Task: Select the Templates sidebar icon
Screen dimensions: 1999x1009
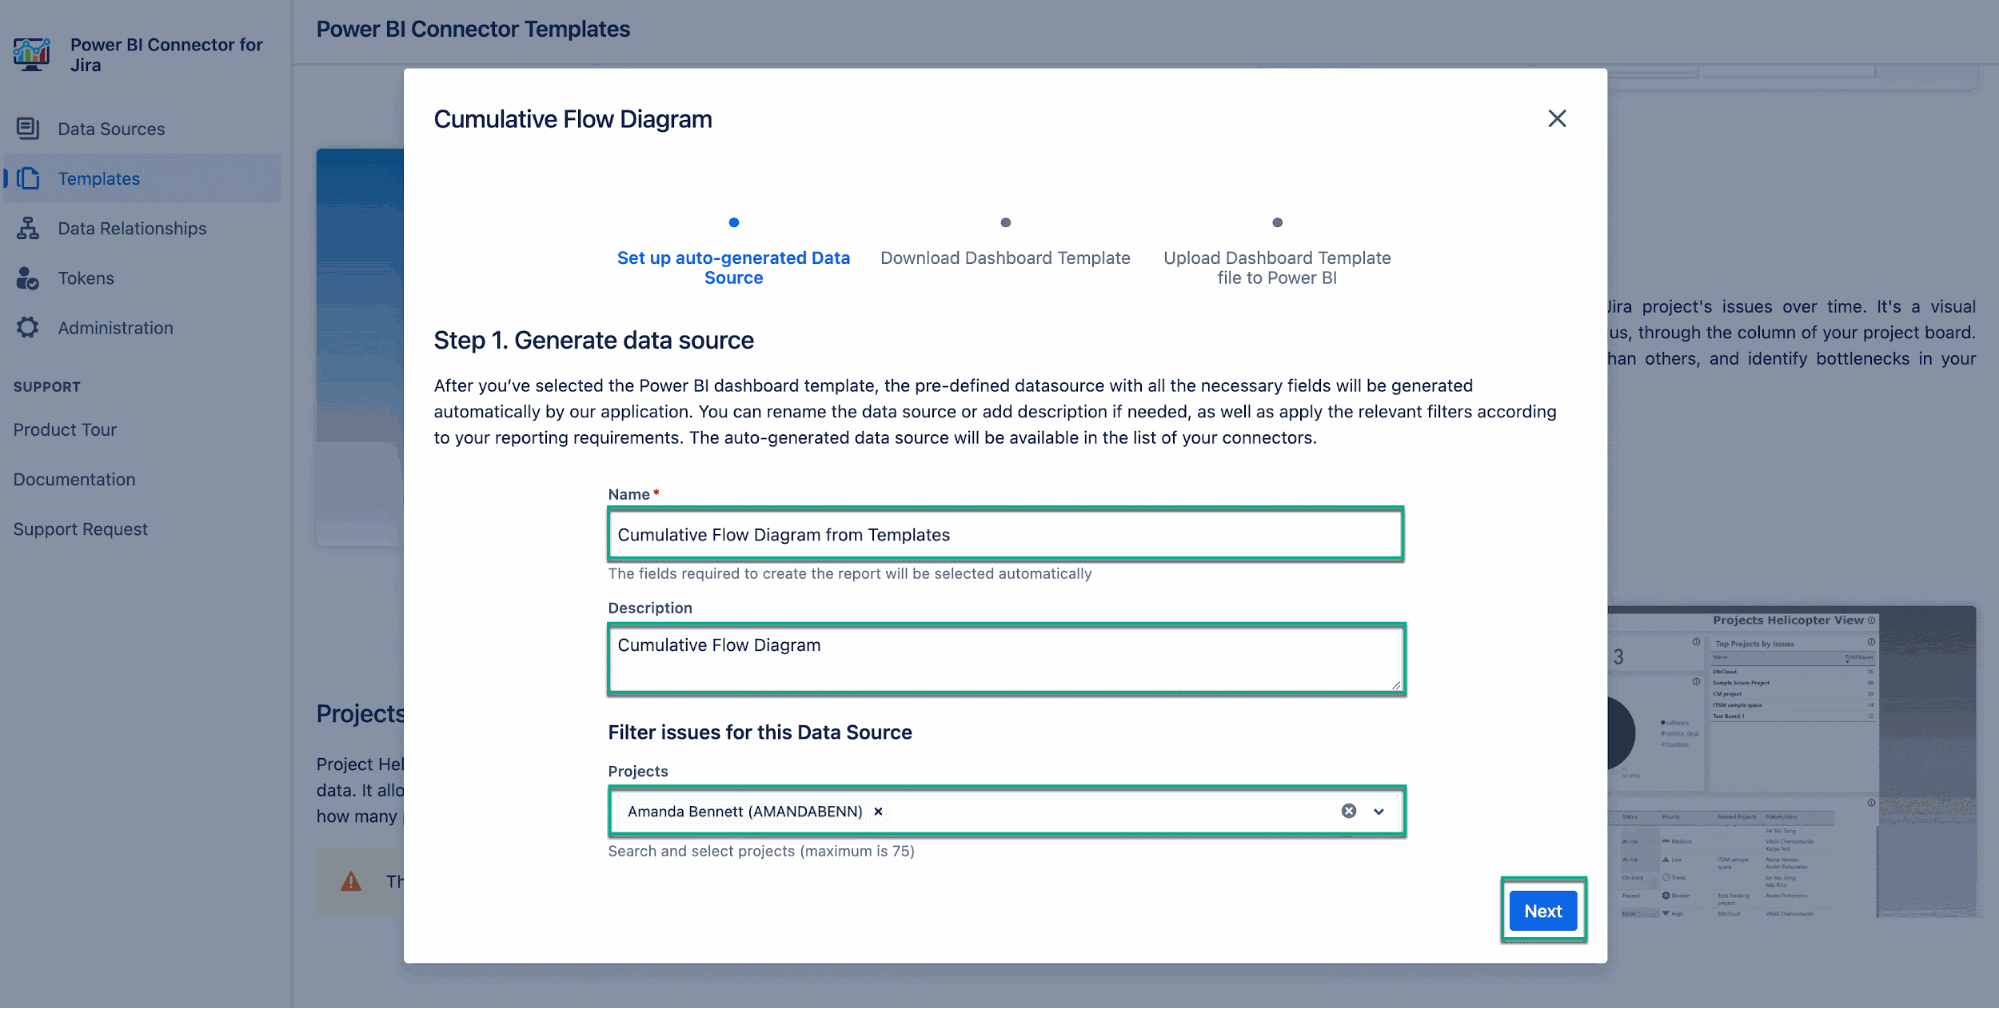Action: click(x=29, y=178)
